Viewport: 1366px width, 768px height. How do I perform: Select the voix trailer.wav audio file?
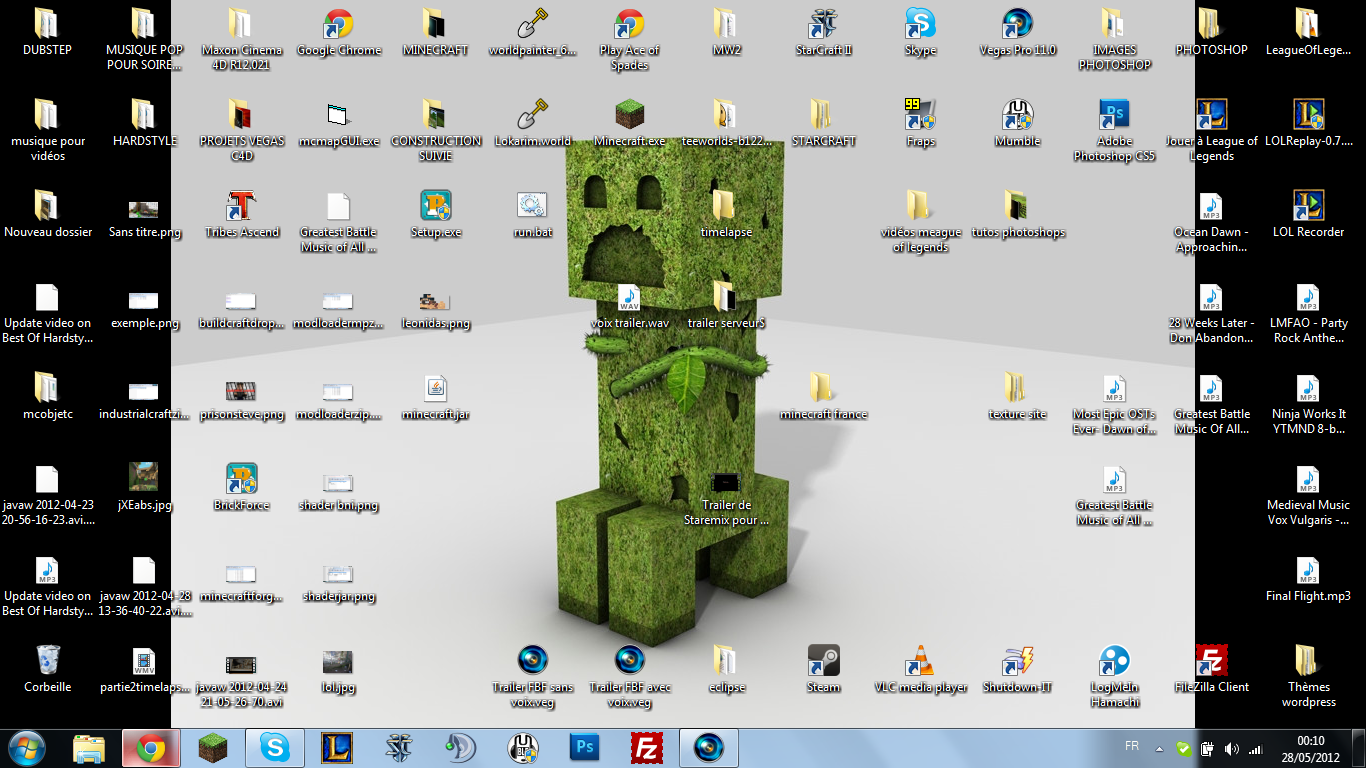coord(629,306)
